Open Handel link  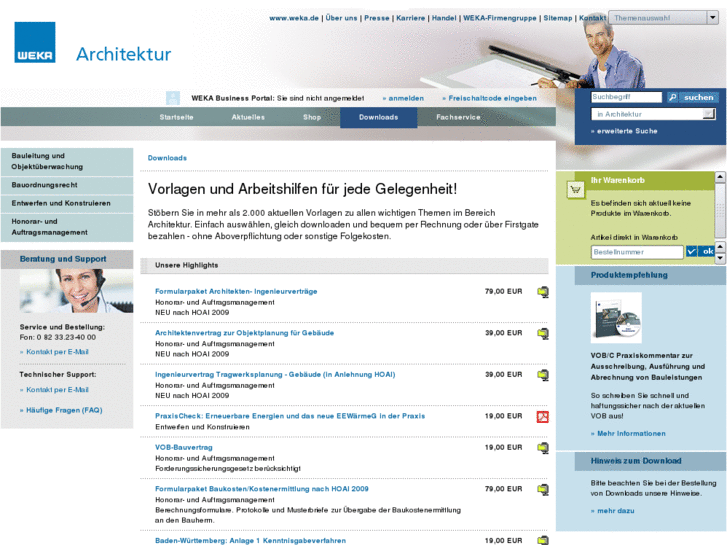(x=444, y=18)
